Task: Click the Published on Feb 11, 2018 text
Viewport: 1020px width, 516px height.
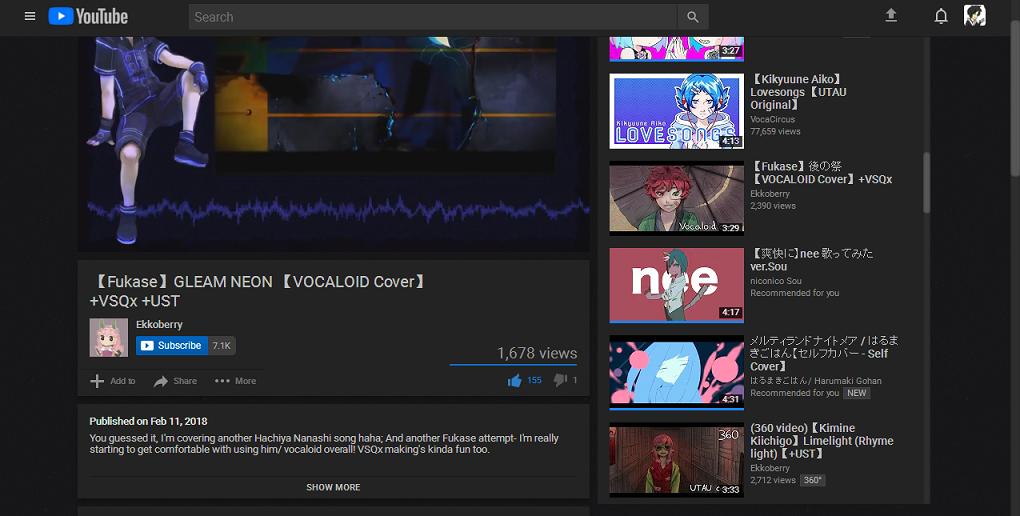Action: pyautogui.click(x=148, y=421)
